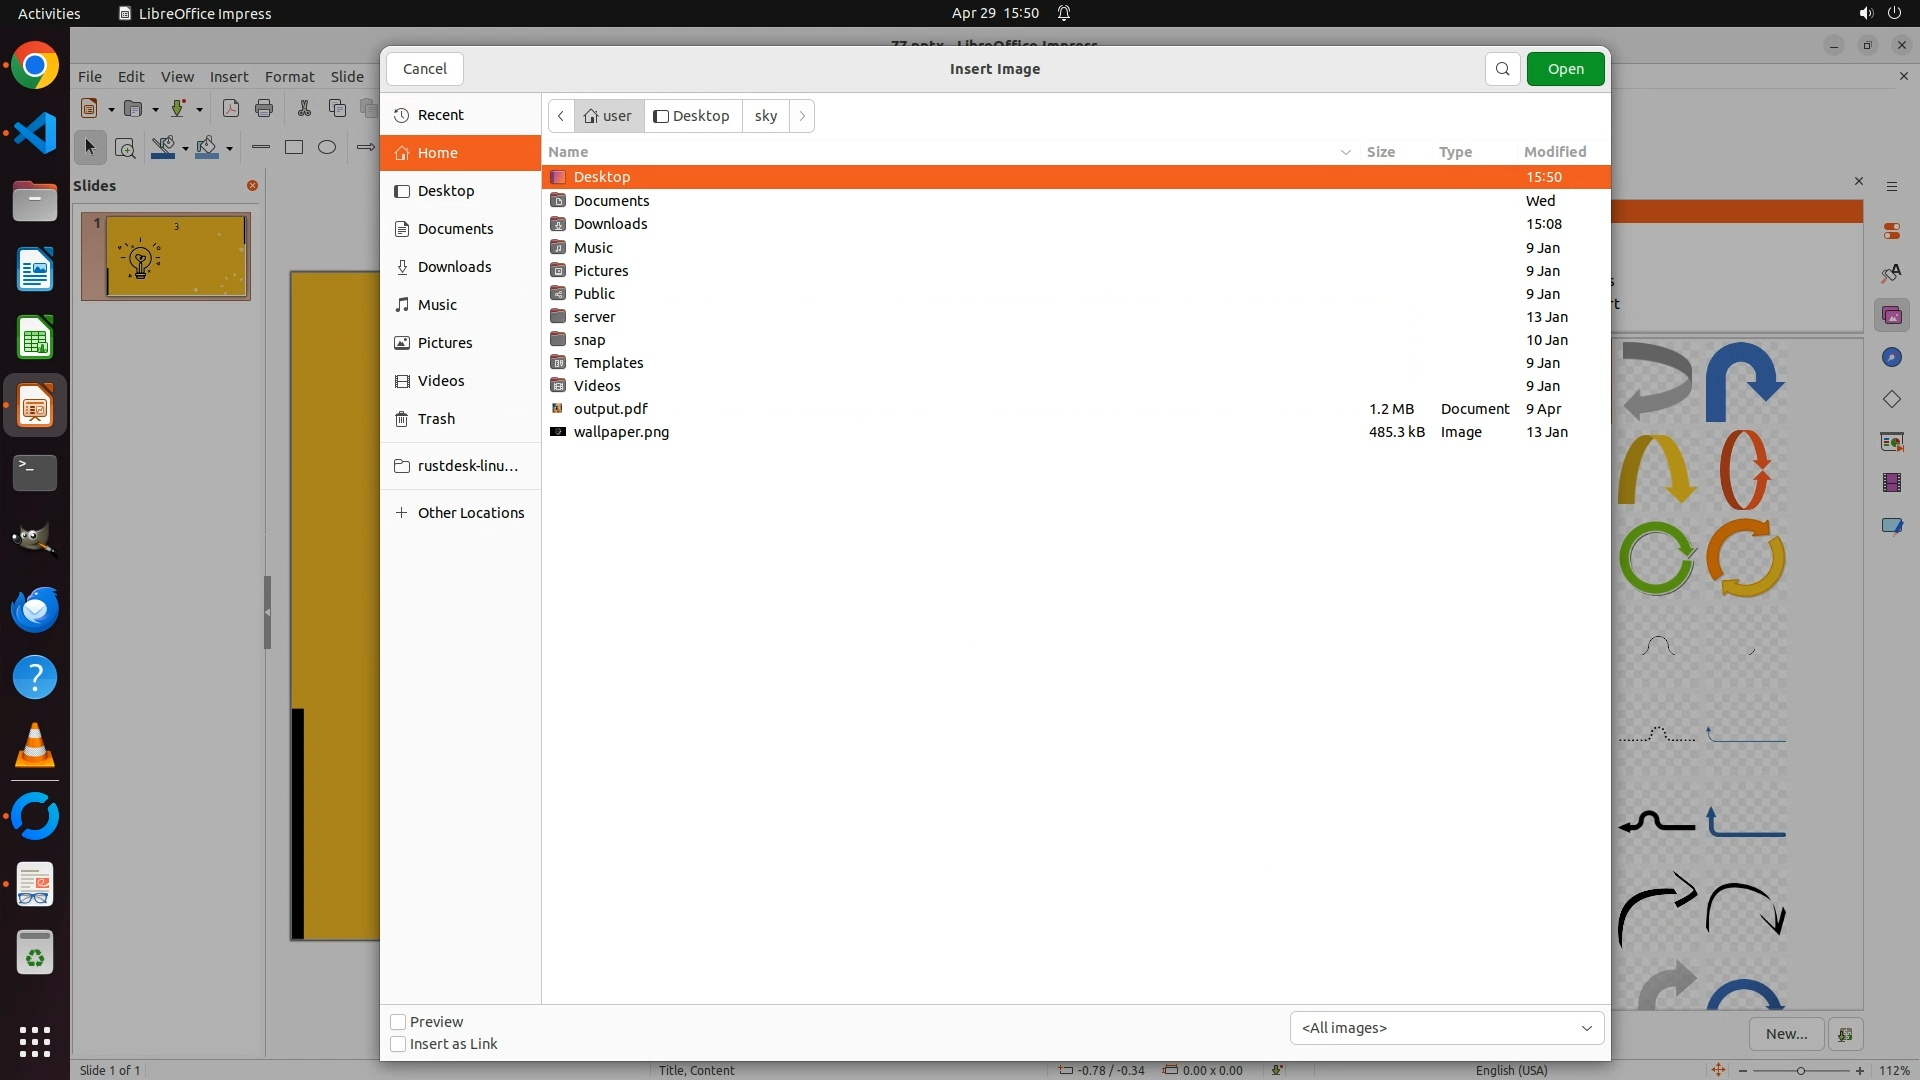
Task: Open the Navigator sidebar icon
Action: (x=1891, y=358)
